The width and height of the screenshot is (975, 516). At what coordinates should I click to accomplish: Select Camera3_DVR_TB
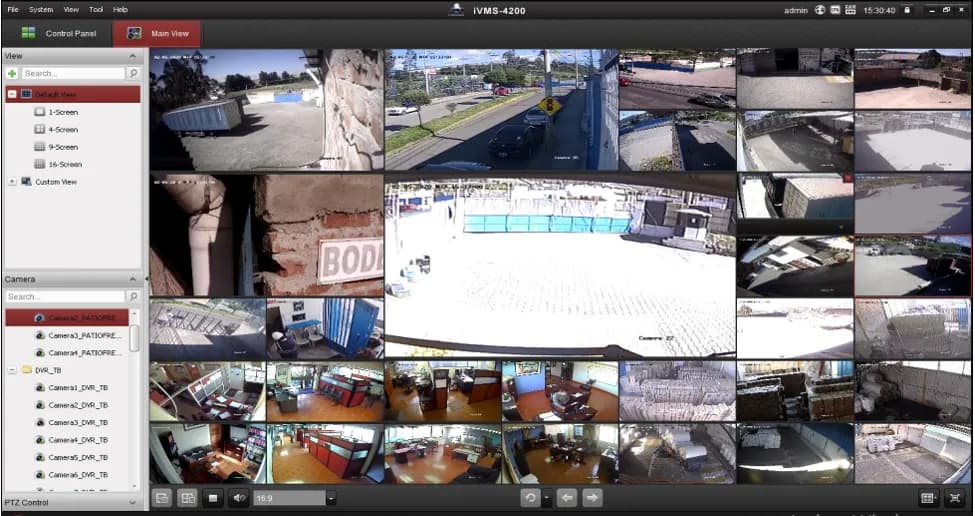point(78,422)
